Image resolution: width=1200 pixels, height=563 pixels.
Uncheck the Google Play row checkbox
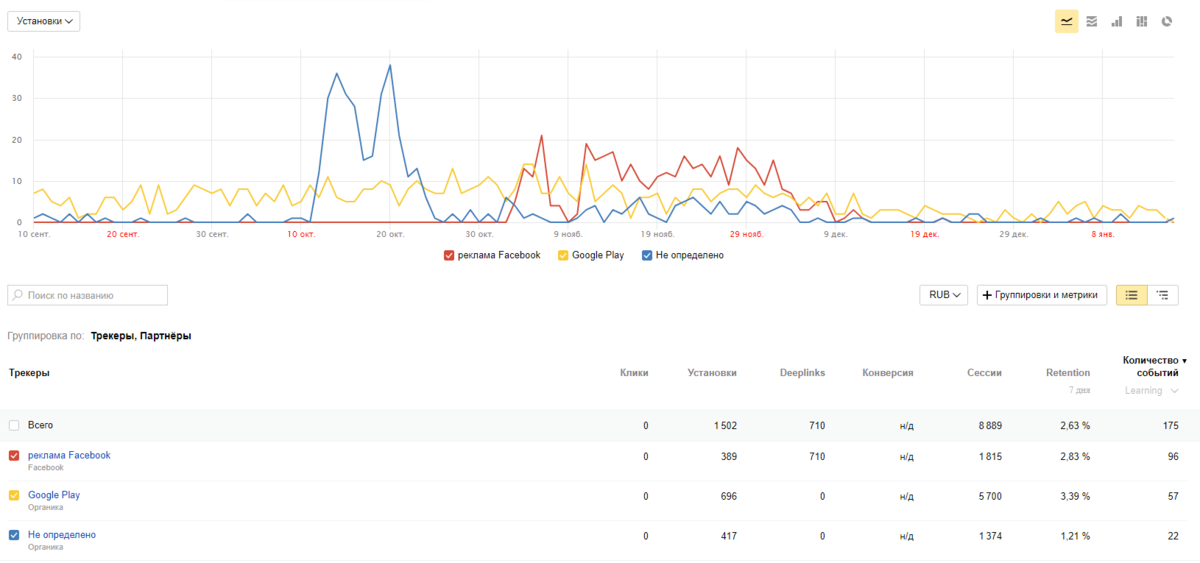point(14,495)
